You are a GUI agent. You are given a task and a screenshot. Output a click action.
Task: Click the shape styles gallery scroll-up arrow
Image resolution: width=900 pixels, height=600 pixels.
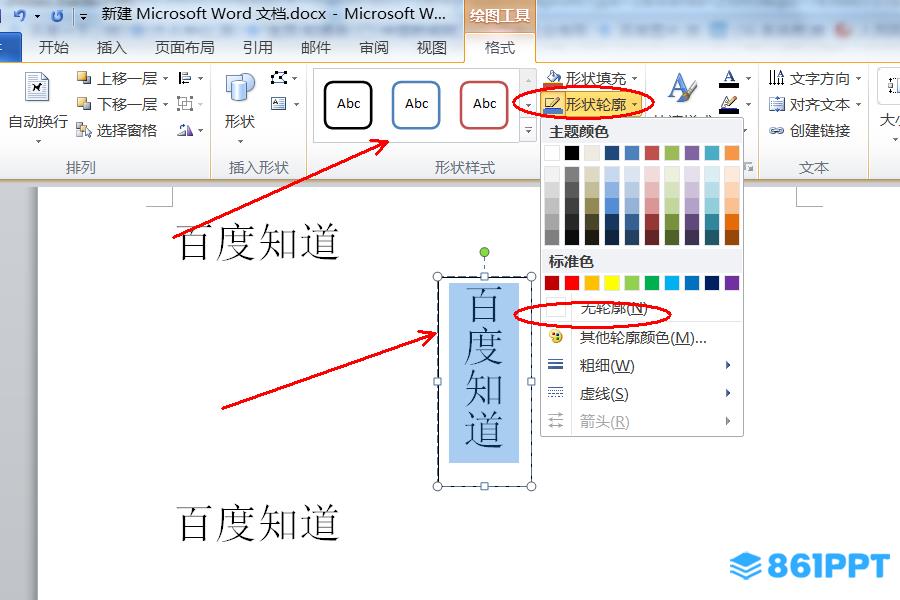pyautogui.click(x=528, y=79)
